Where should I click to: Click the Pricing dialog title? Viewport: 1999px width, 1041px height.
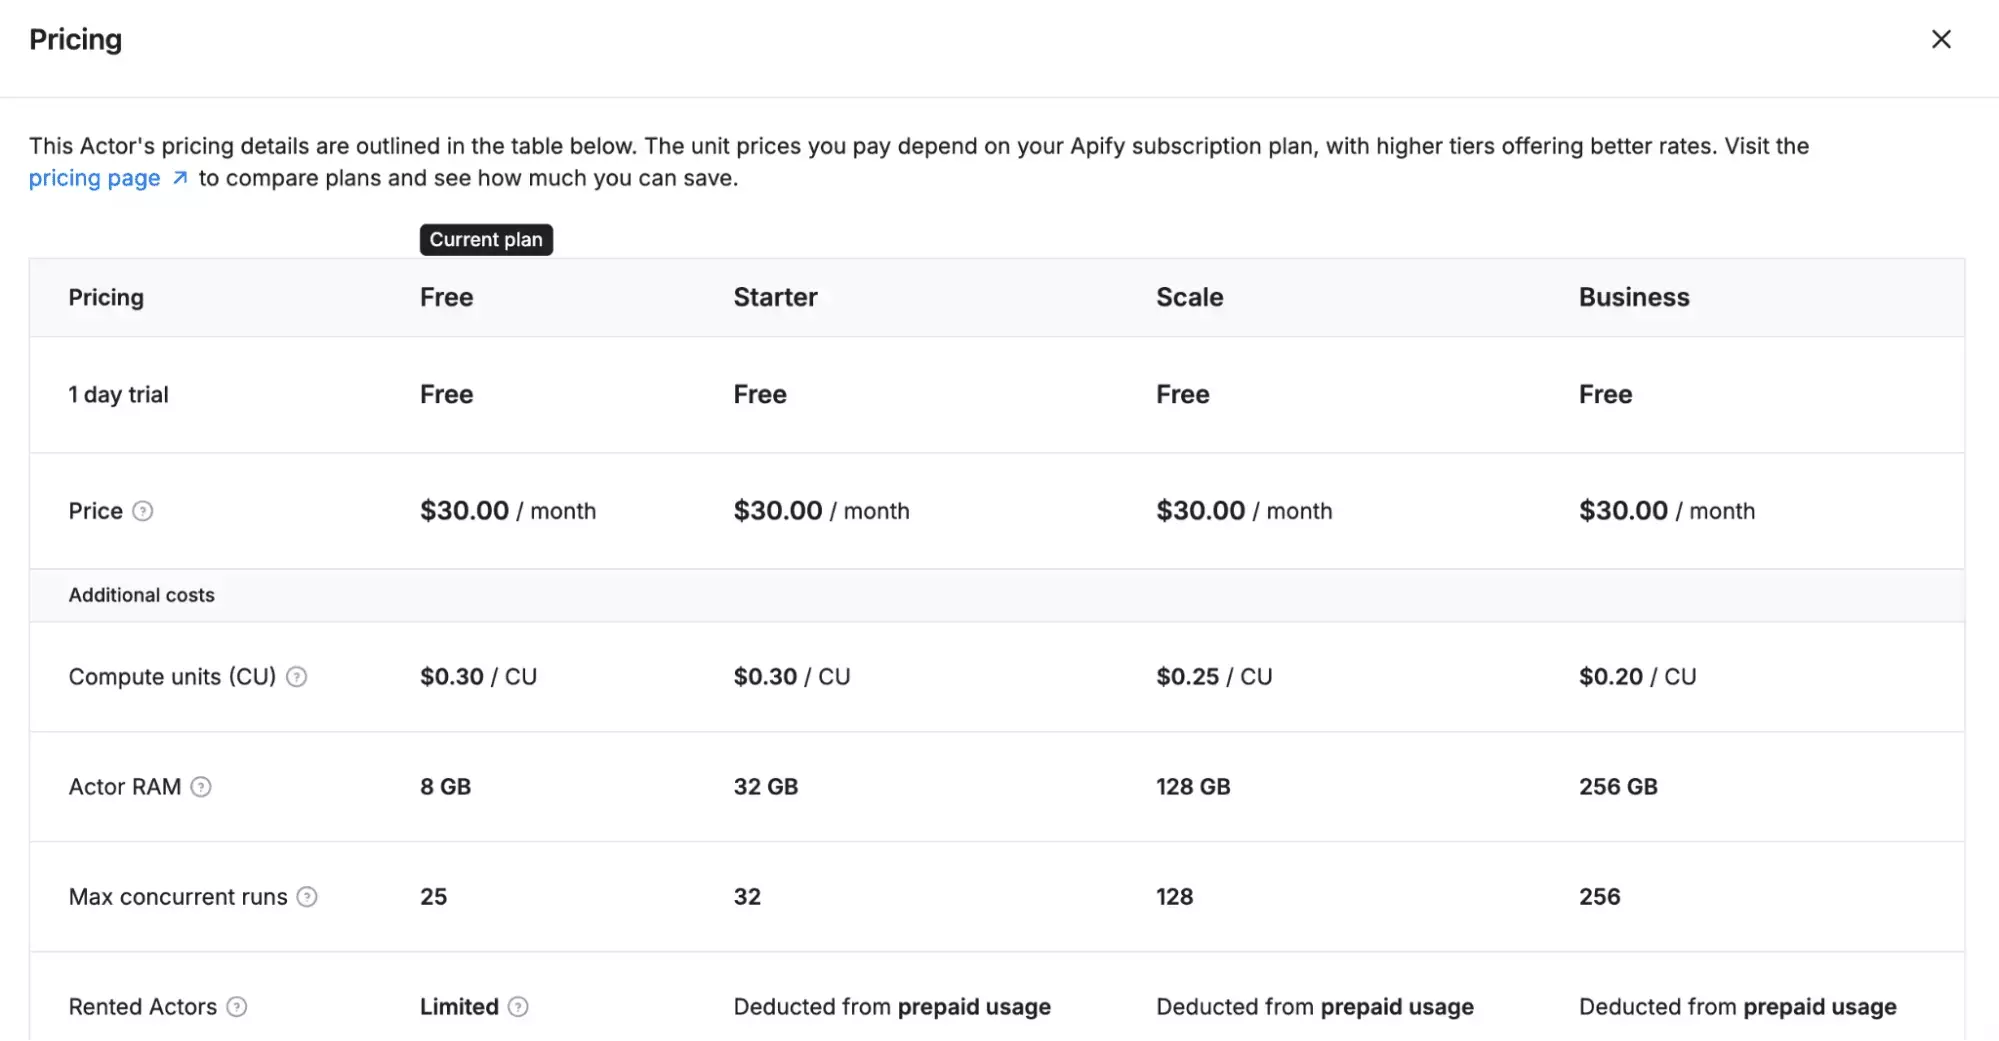point(75,39)
